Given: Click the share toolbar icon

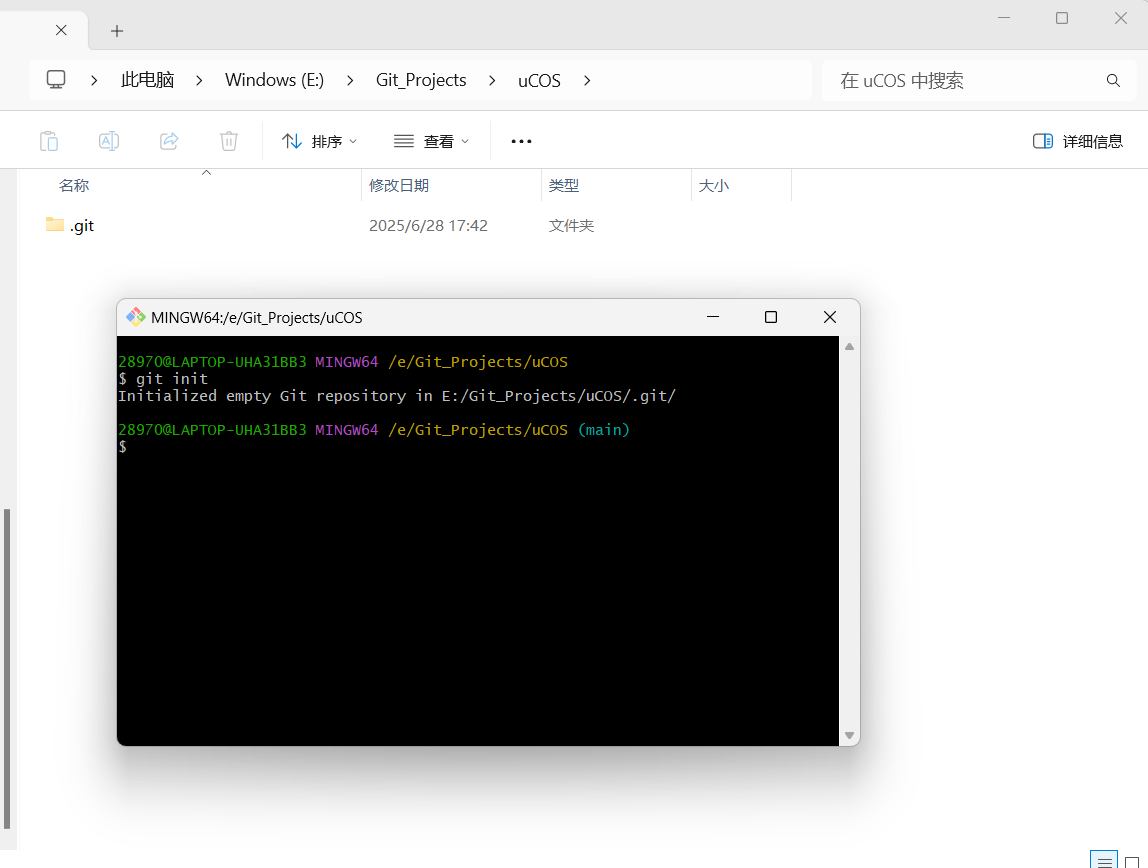Looking at the screenshot, I should pyautogui.click(x=169, y=141).
